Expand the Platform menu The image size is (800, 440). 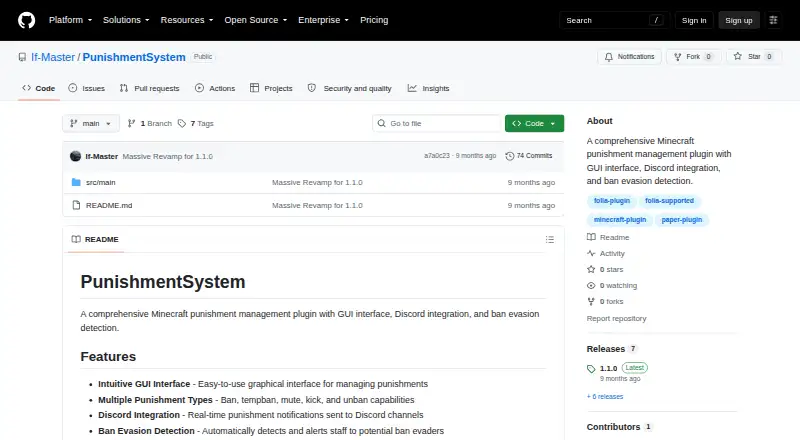pyautogui.click(x=70, y=20)
